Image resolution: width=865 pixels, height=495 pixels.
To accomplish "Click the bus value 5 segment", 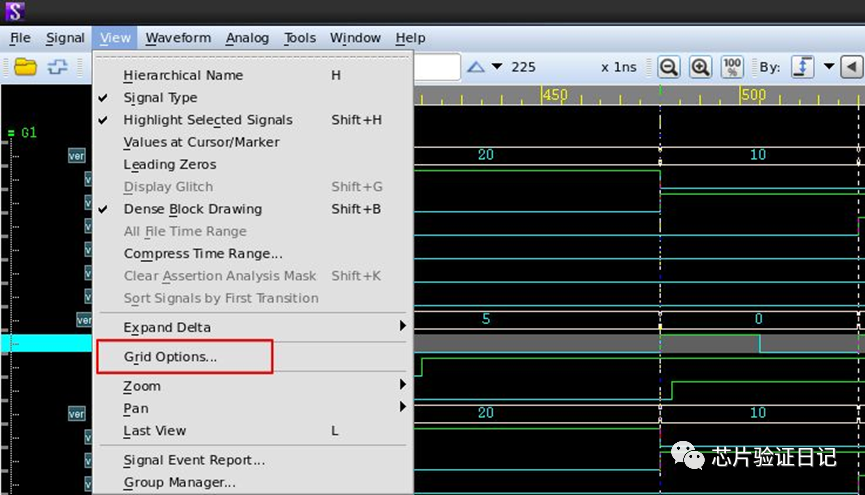I will click(x=485, y=319).
